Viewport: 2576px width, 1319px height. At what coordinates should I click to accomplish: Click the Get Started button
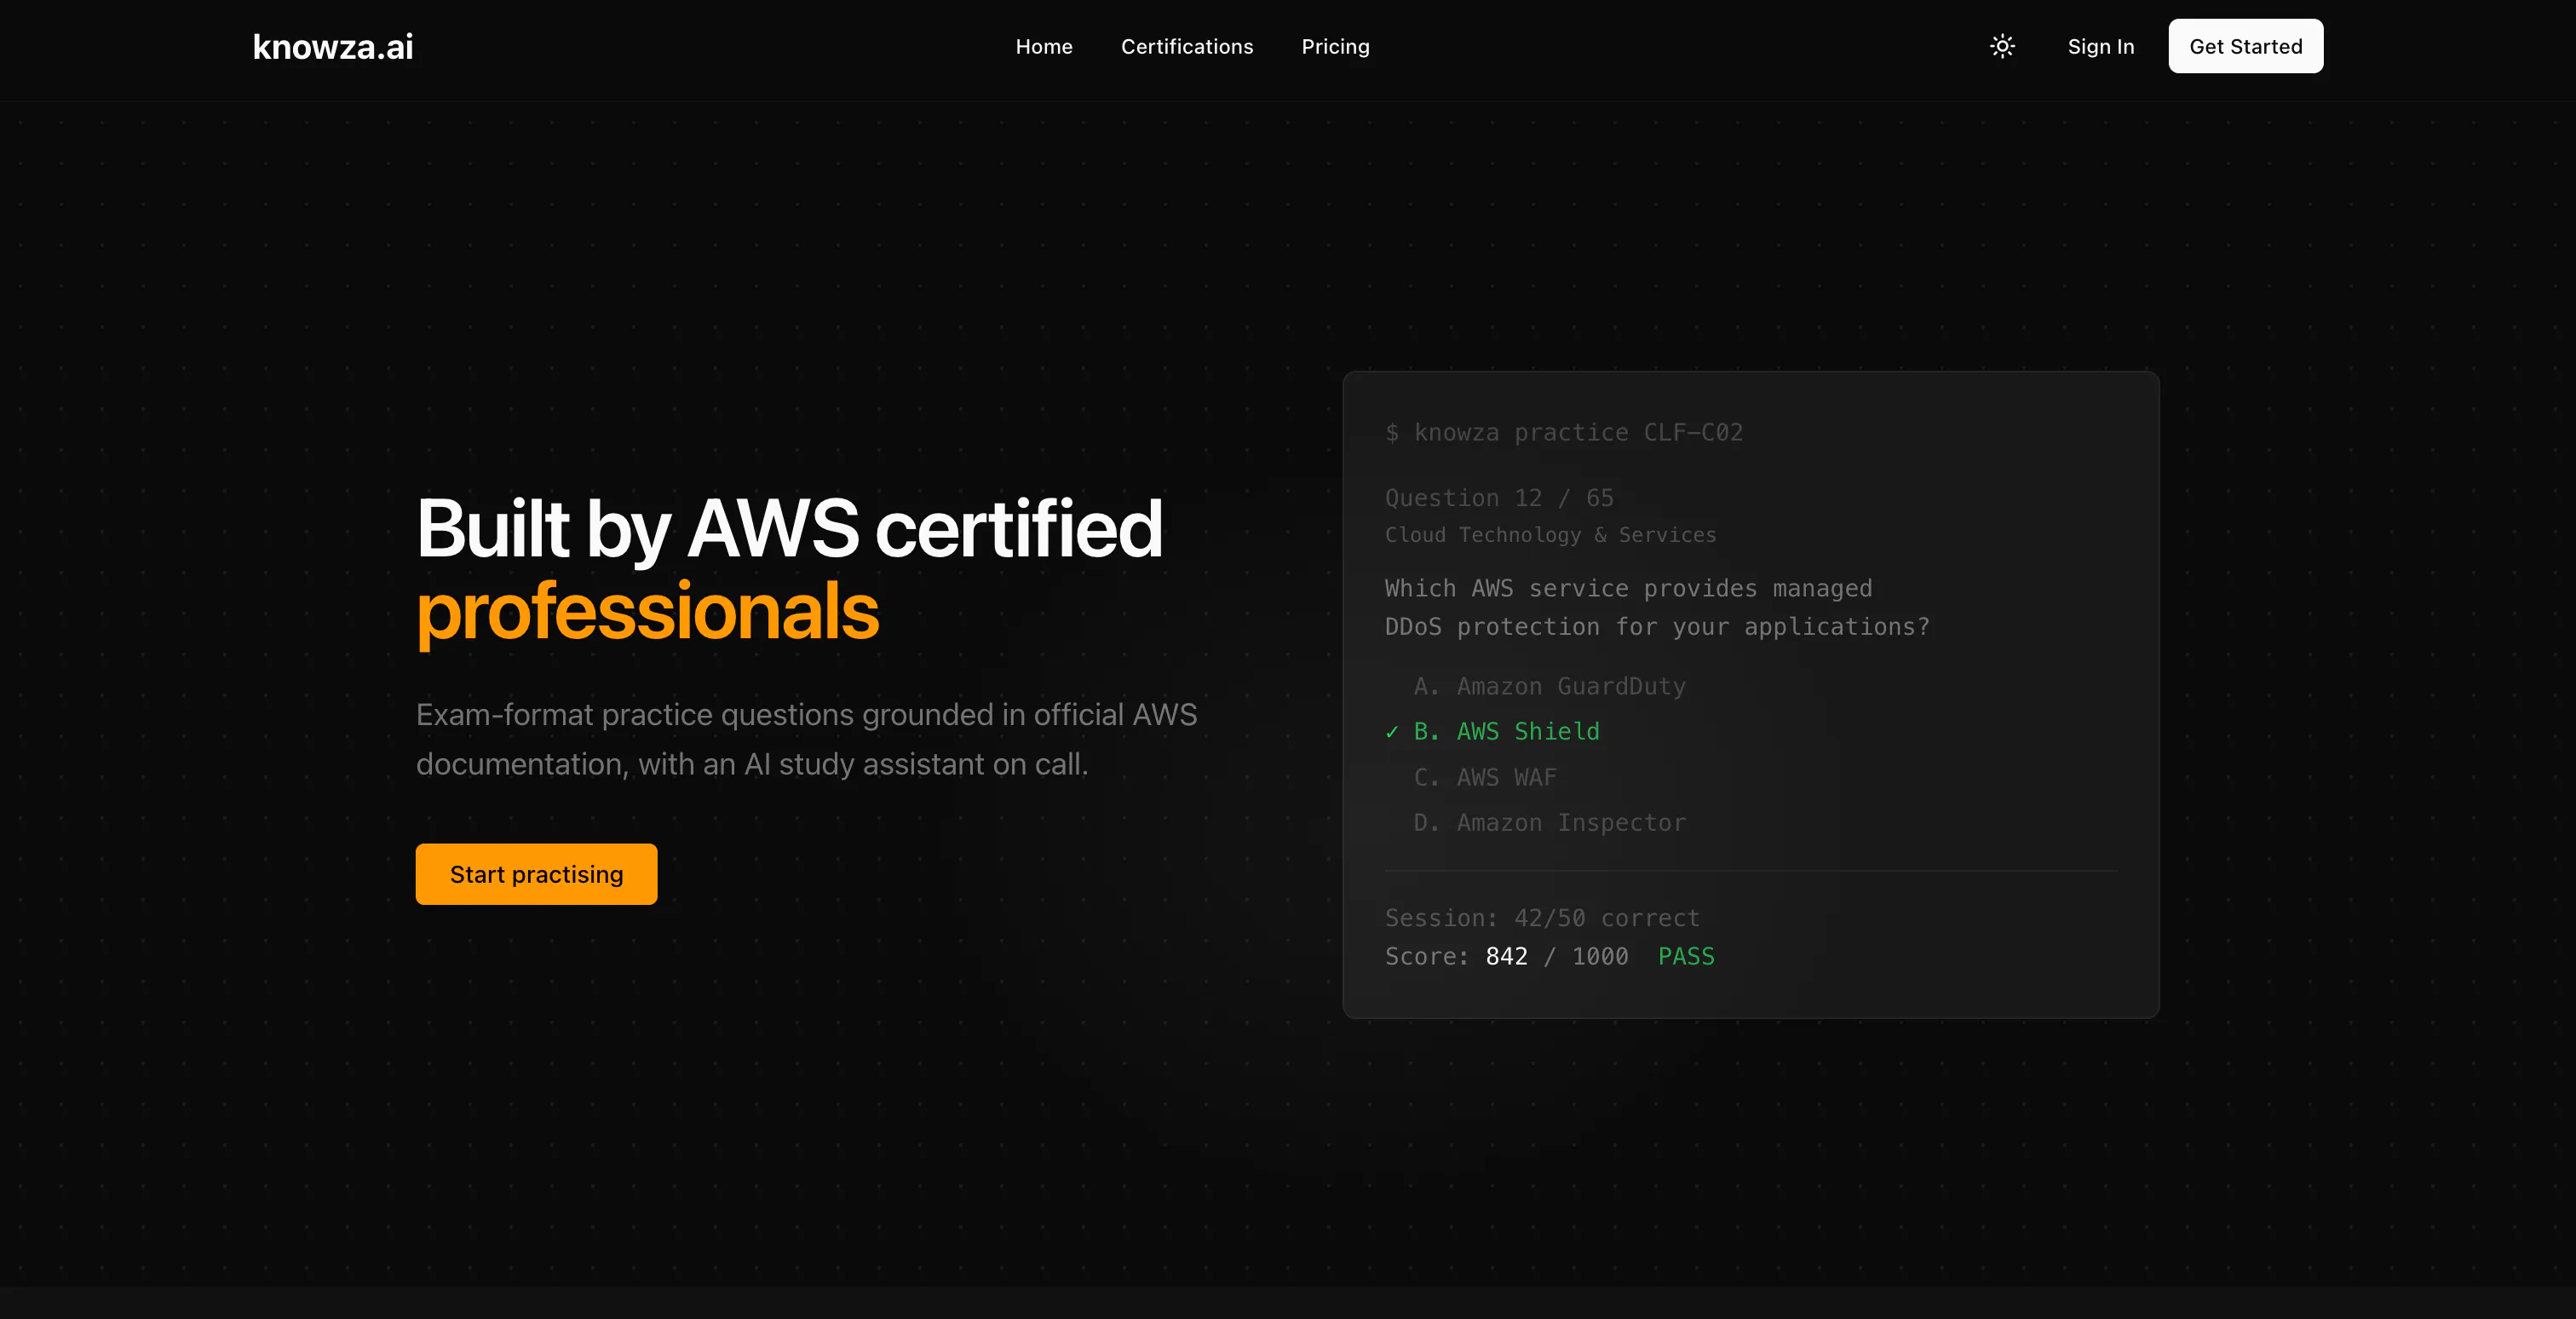2246,46
